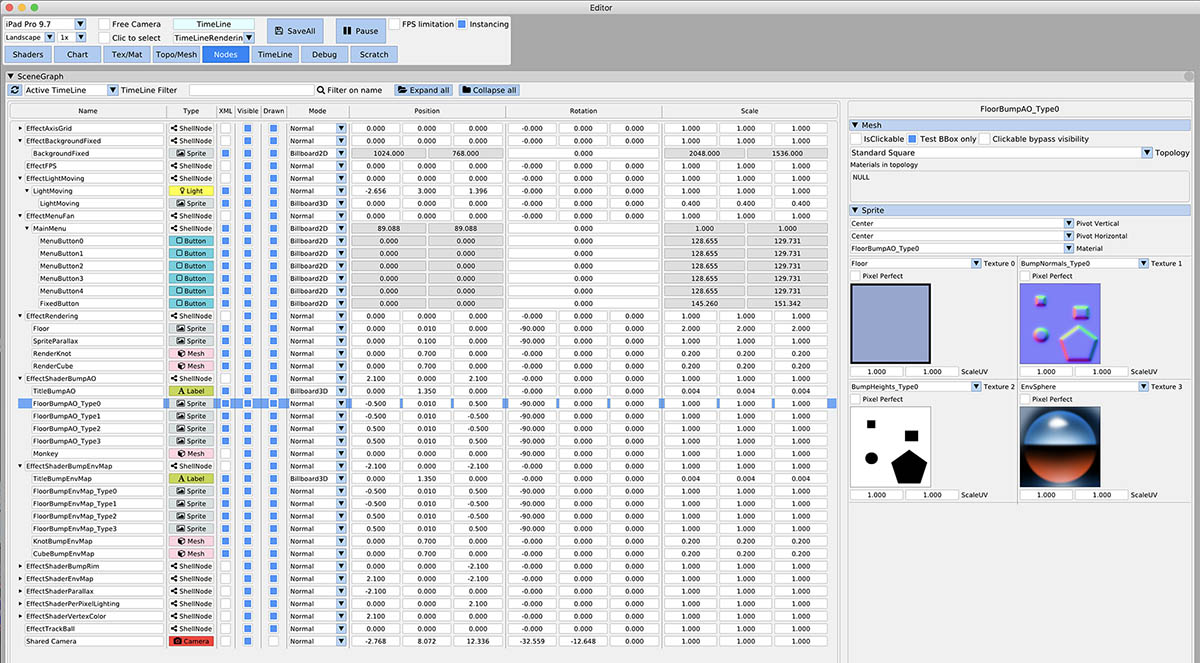The image size is (1200, 663).
Task: Check IsClickable in the Mesh panel
Action: [857, 138]
